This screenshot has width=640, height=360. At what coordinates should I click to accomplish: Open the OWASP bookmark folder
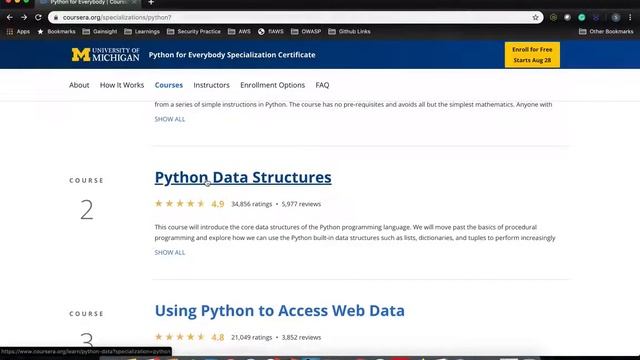pyautogui.click(x=306, y=31)
